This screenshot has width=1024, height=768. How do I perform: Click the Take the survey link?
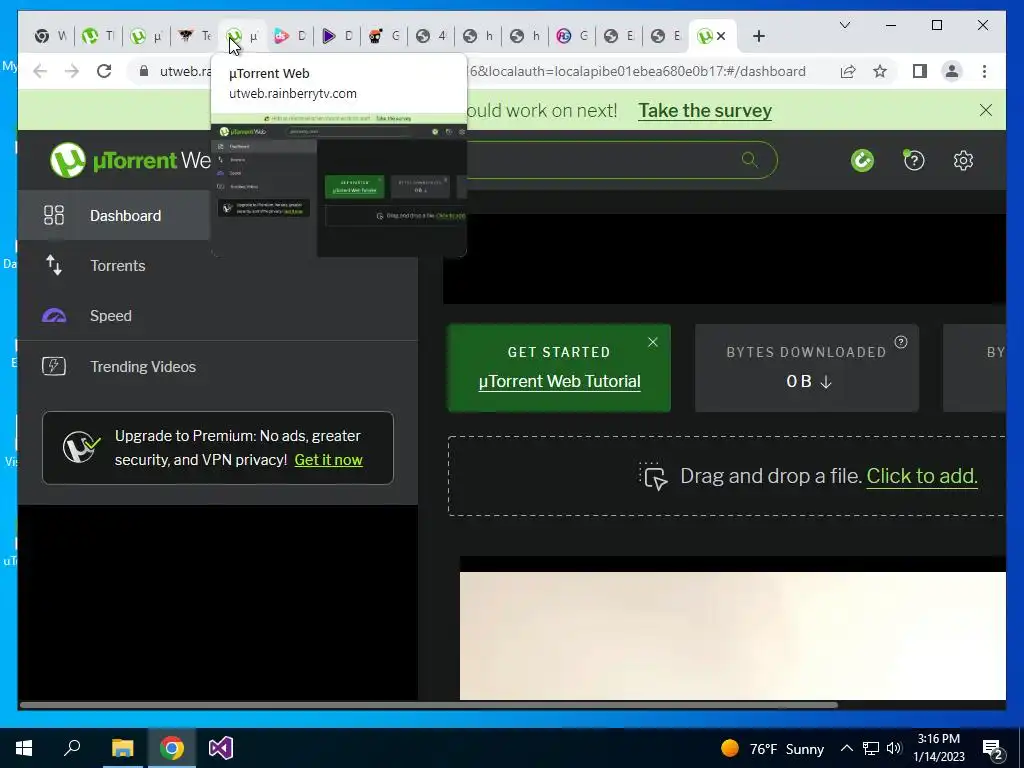(705, 110)
